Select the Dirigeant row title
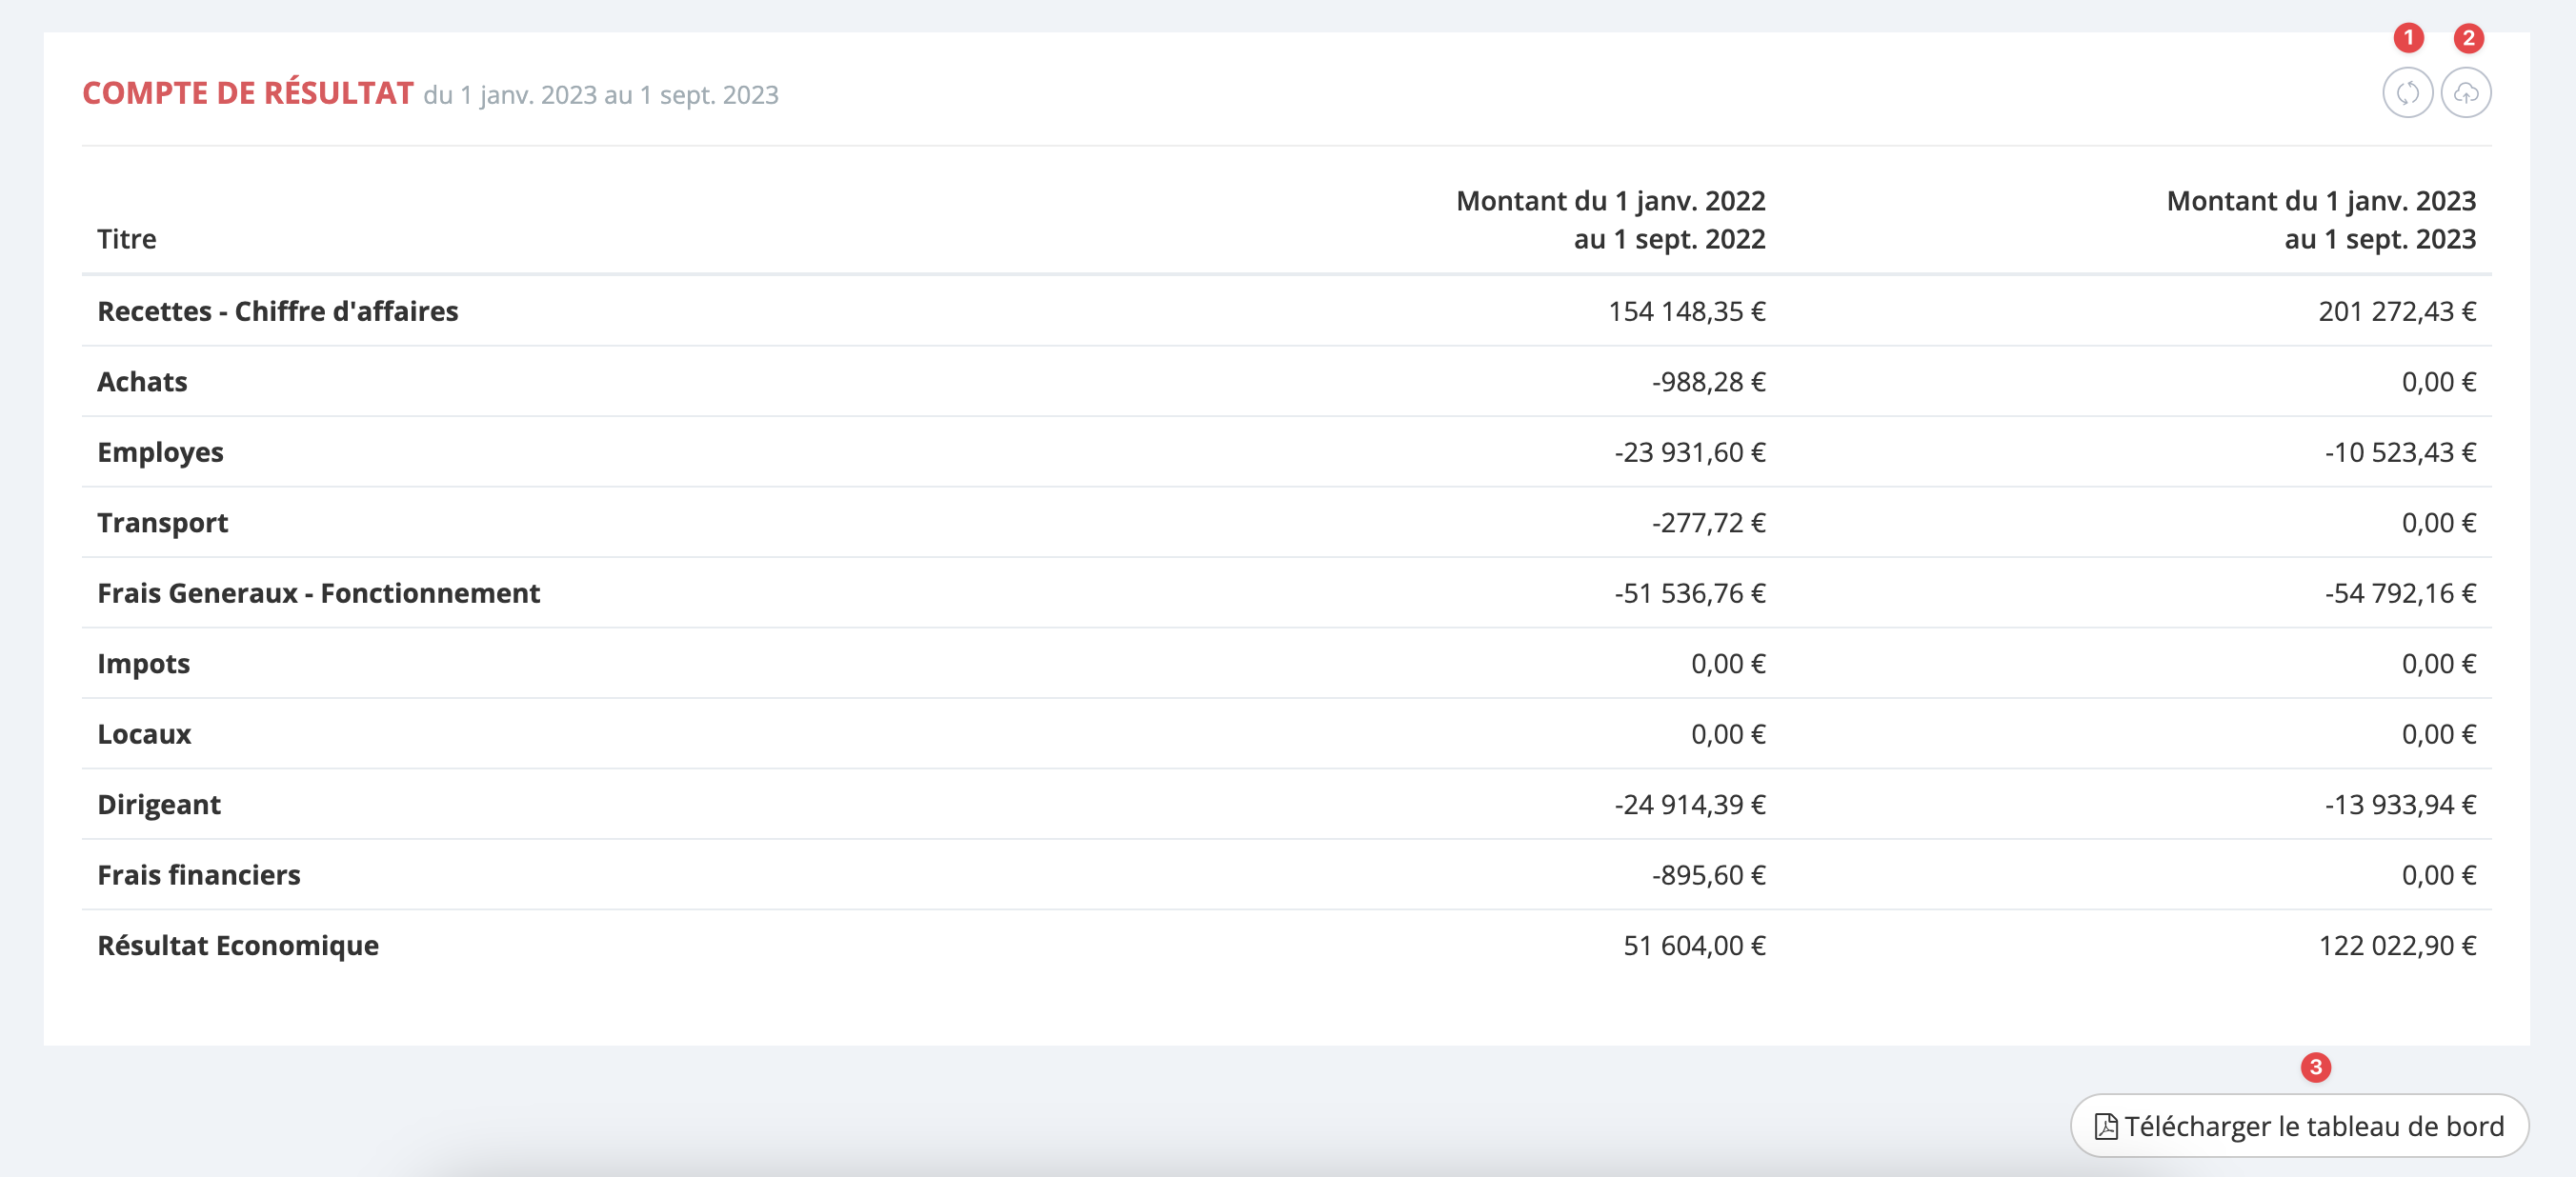Viewport: 2576px width, 1177px height. click(158, 804)
